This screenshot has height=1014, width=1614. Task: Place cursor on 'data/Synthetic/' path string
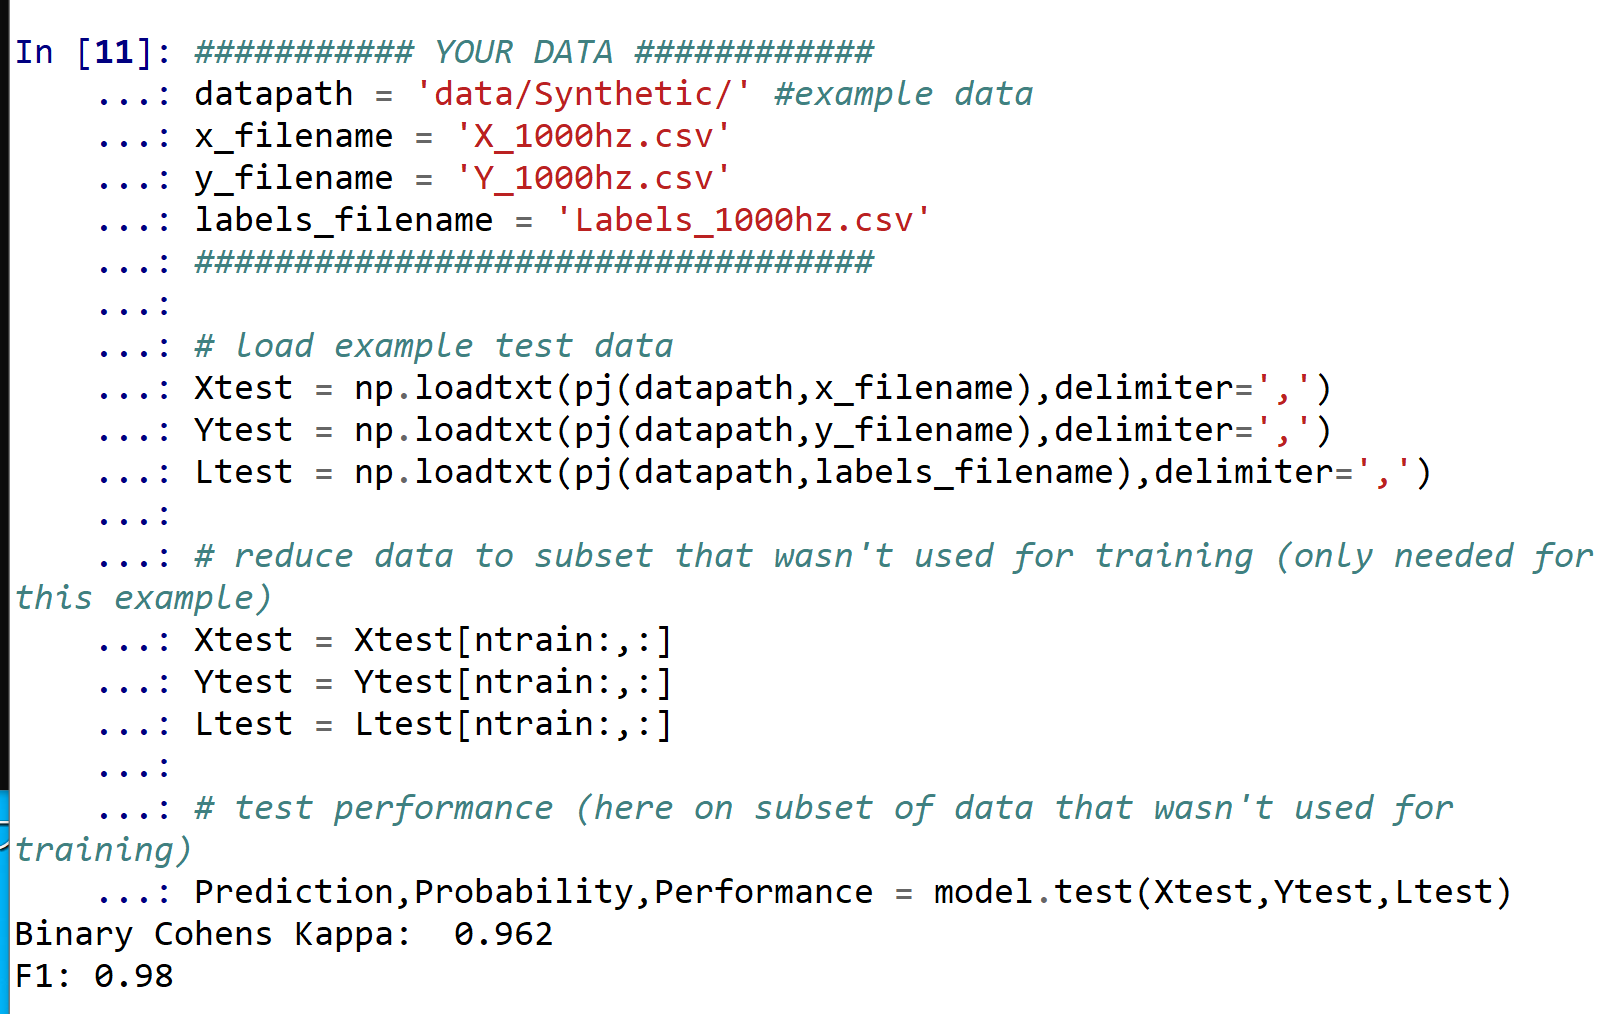coord(583,94)
